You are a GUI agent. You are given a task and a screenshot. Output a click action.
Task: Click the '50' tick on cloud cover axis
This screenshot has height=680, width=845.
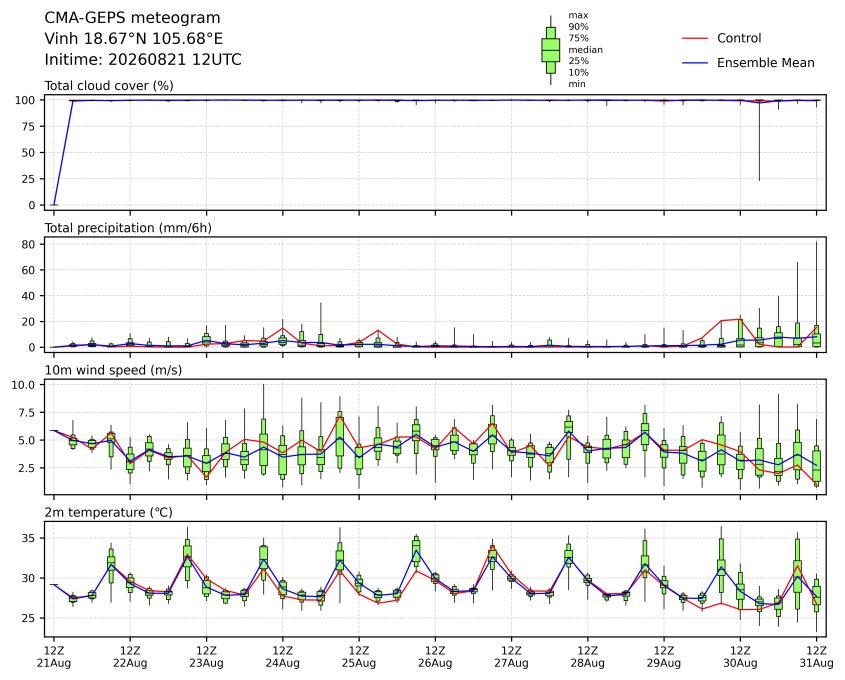pos(29,152)
